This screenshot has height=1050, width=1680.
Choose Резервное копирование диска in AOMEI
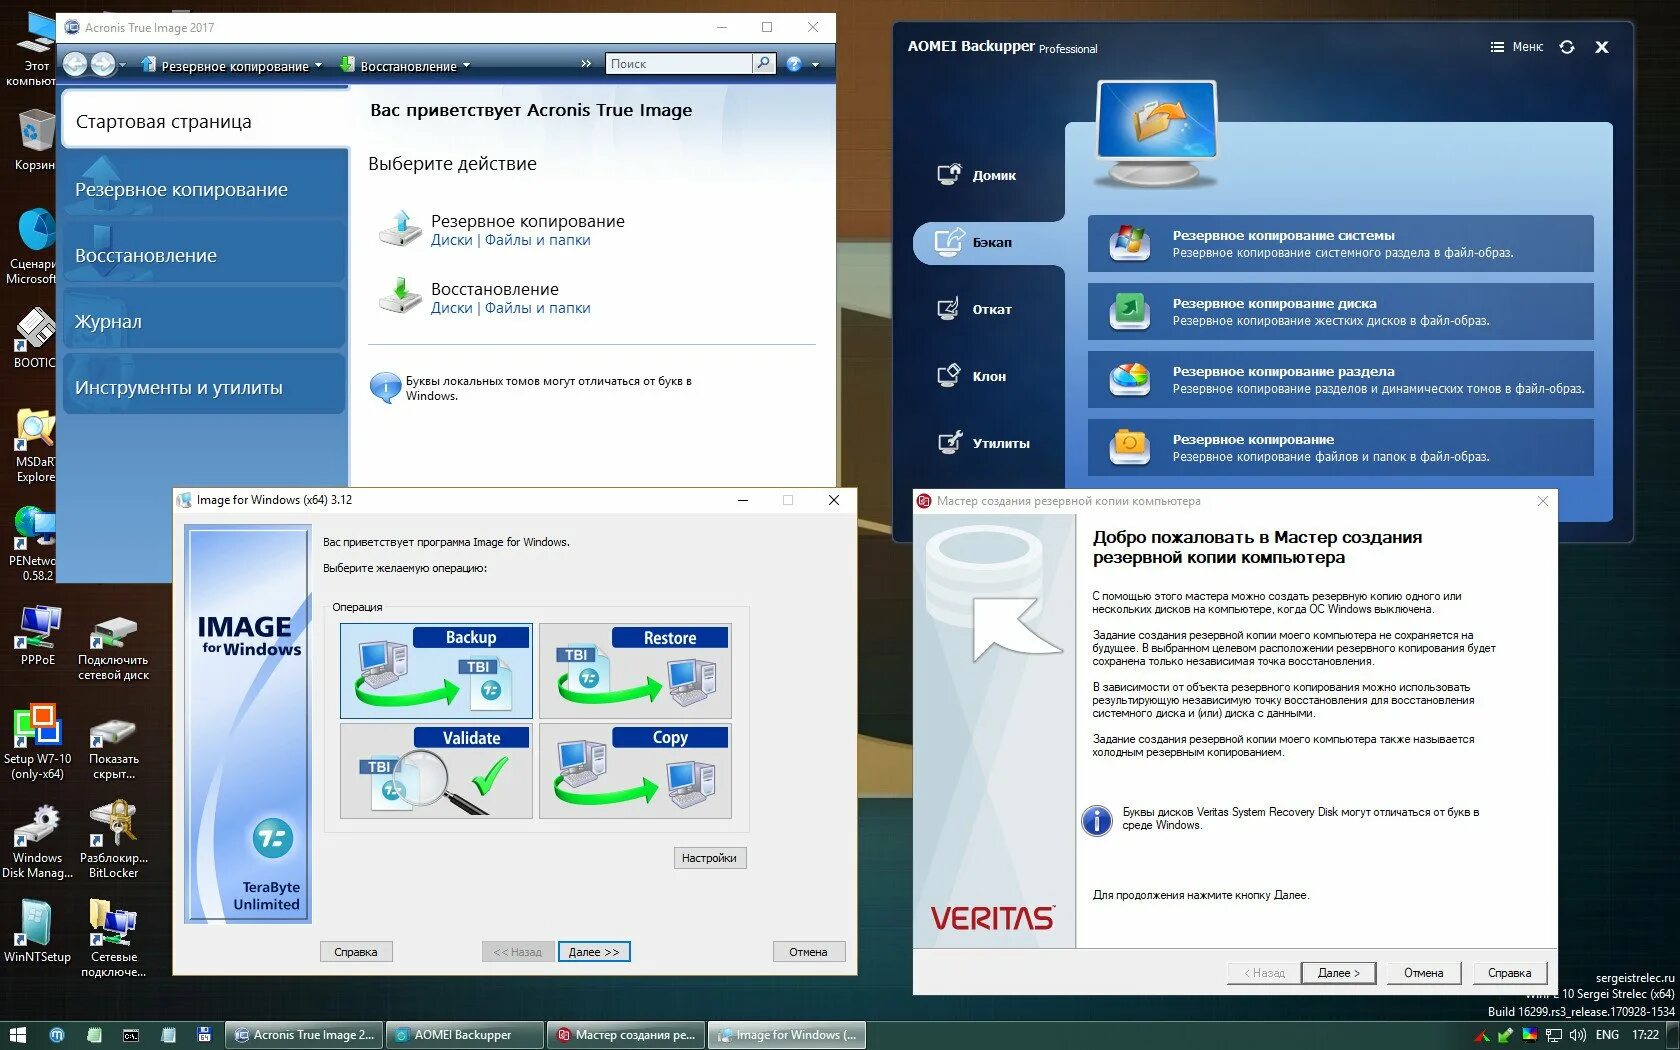coord(1340,311)
